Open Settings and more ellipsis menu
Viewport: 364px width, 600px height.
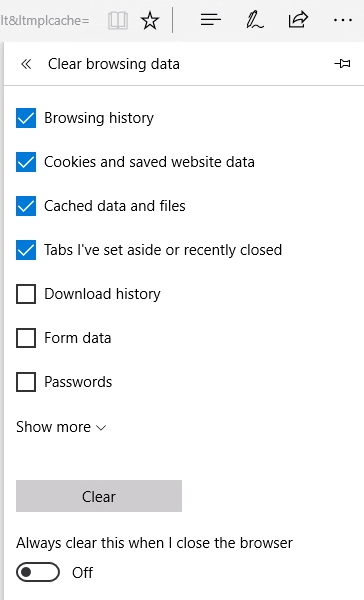(x=343, y=20)
